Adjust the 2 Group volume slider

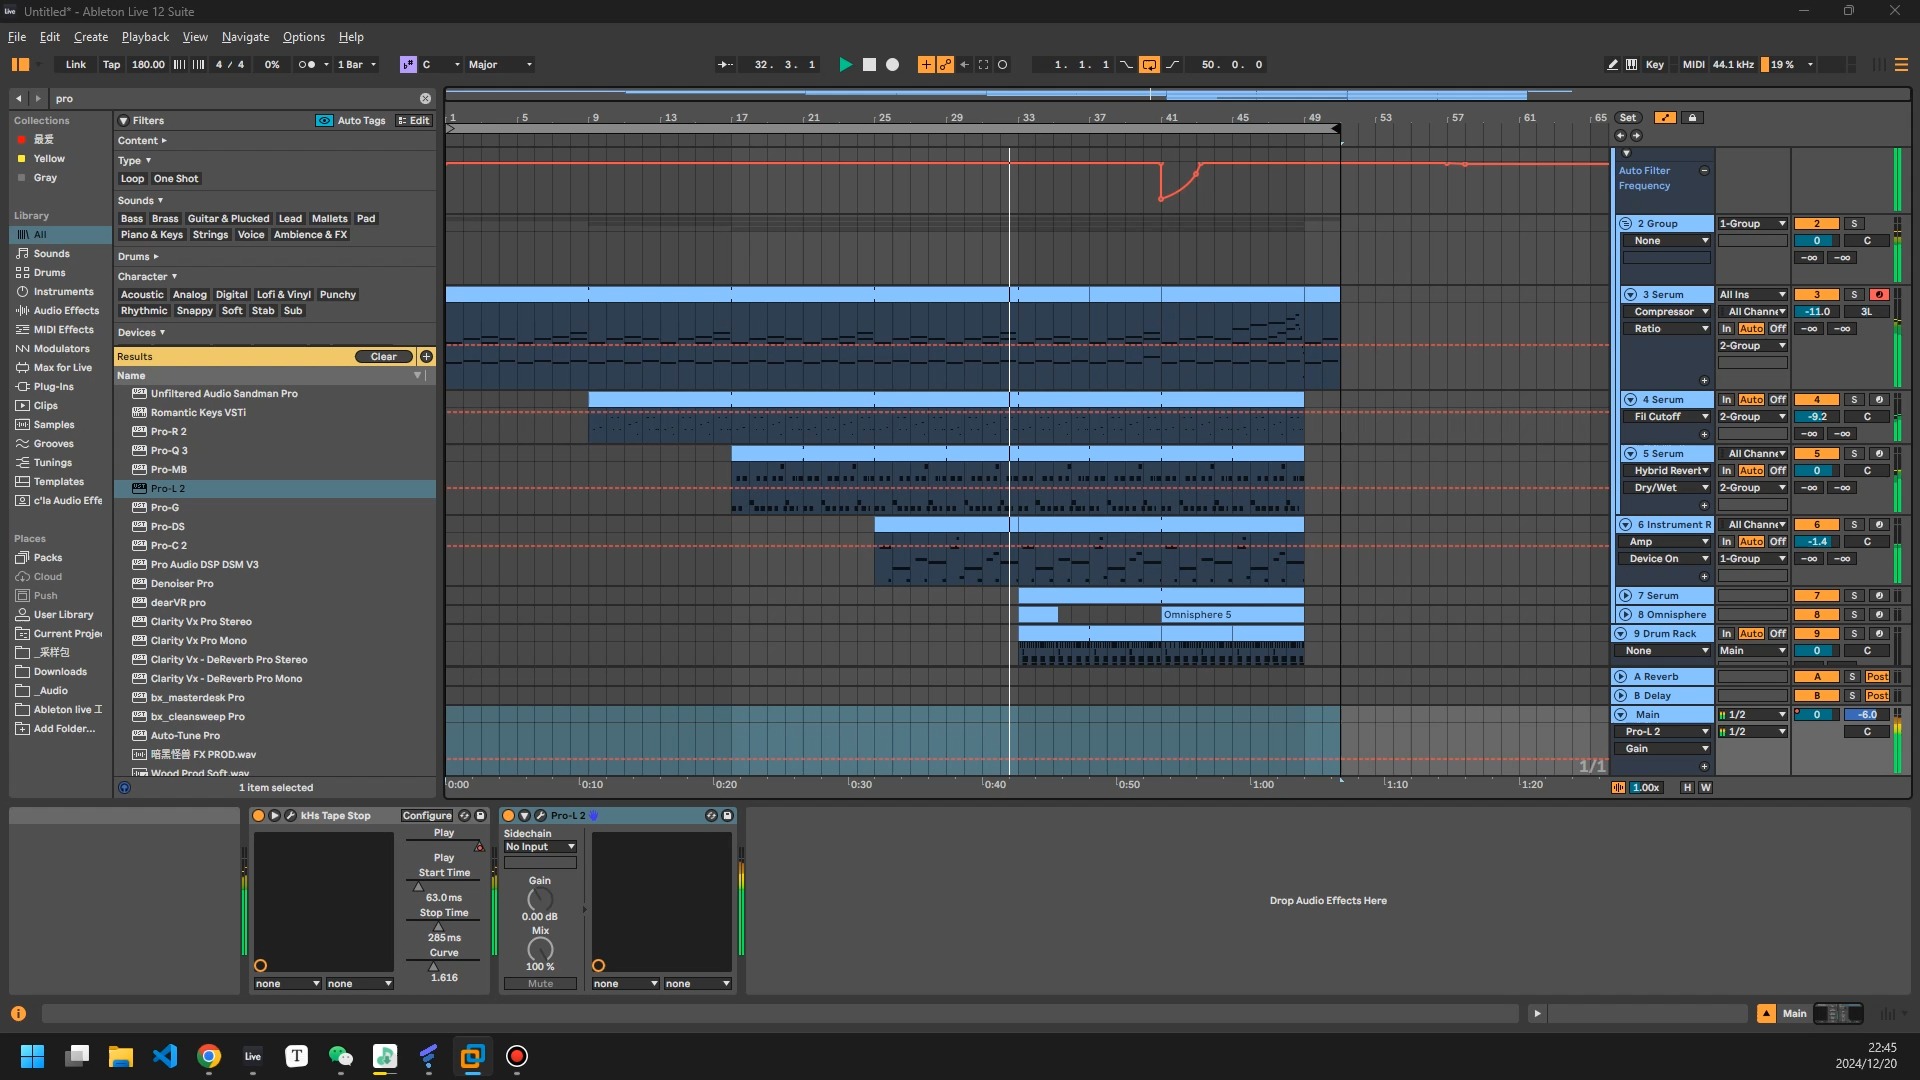(1816, 241)
